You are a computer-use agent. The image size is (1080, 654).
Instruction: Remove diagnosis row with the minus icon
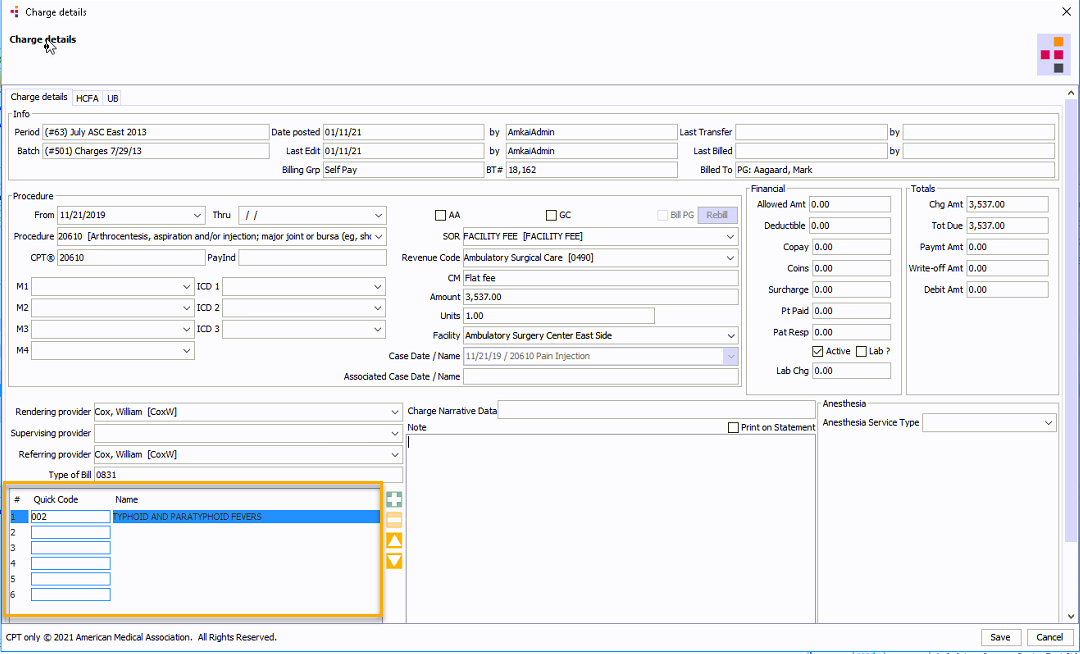click(394, 520)
